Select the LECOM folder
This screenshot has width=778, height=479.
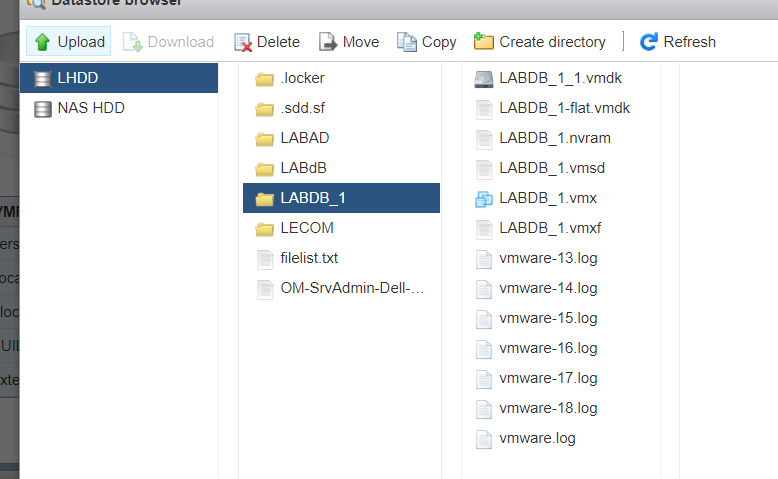pos(341,228)
